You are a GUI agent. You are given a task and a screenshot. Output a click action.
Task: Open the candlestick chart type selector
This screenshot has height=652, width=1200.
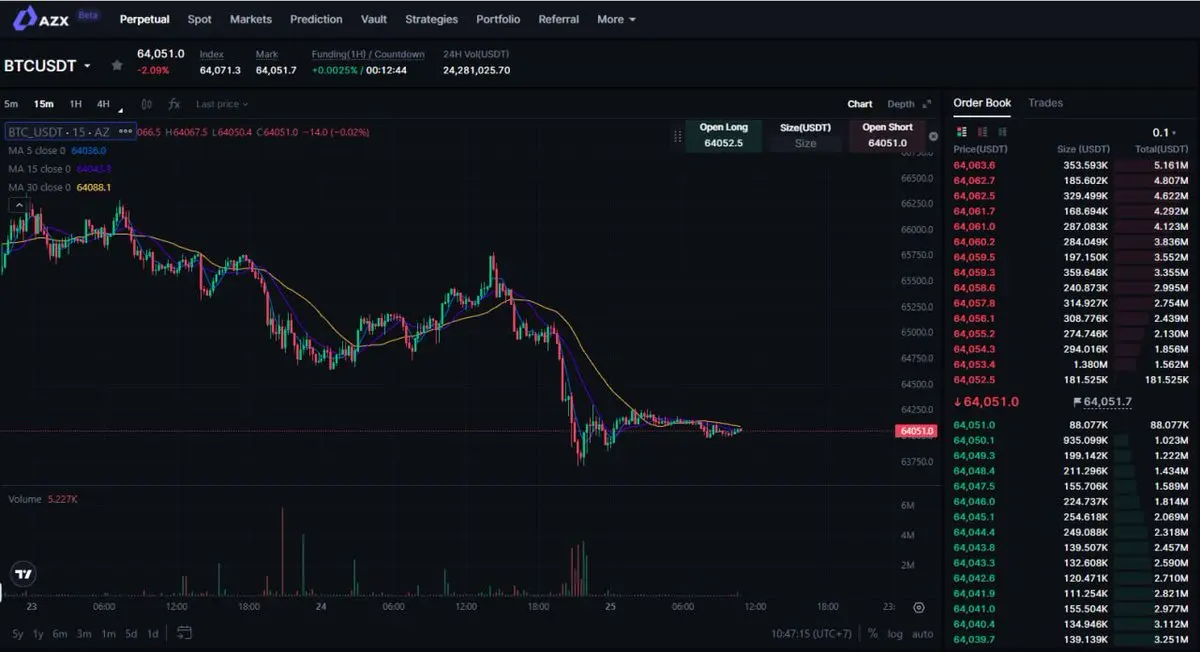coord(146,104)
